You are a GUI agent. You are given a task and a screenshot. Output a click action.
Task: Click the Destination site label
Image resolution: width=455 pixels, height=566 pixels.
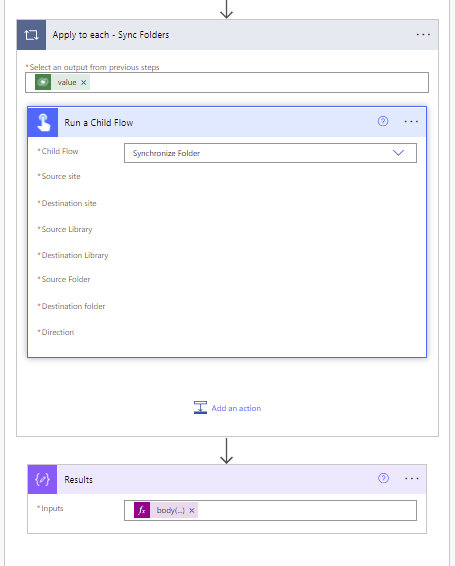pyautogui.click(x=69, y=203)
